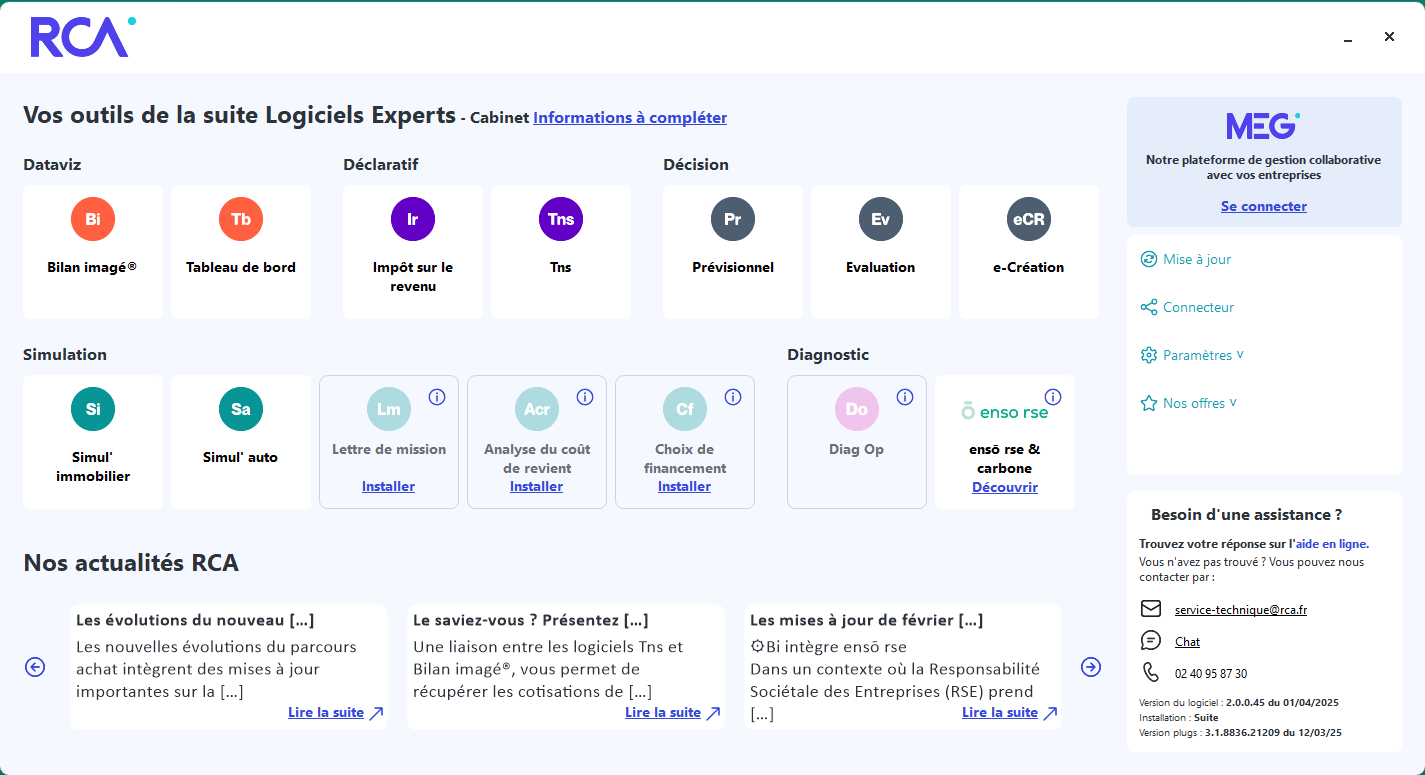Image resolution: width=1425 pixels, height=775 pixels.
Task: Show info for Lettre de mission
Action: pyautogui.click(x=437, y=397)
